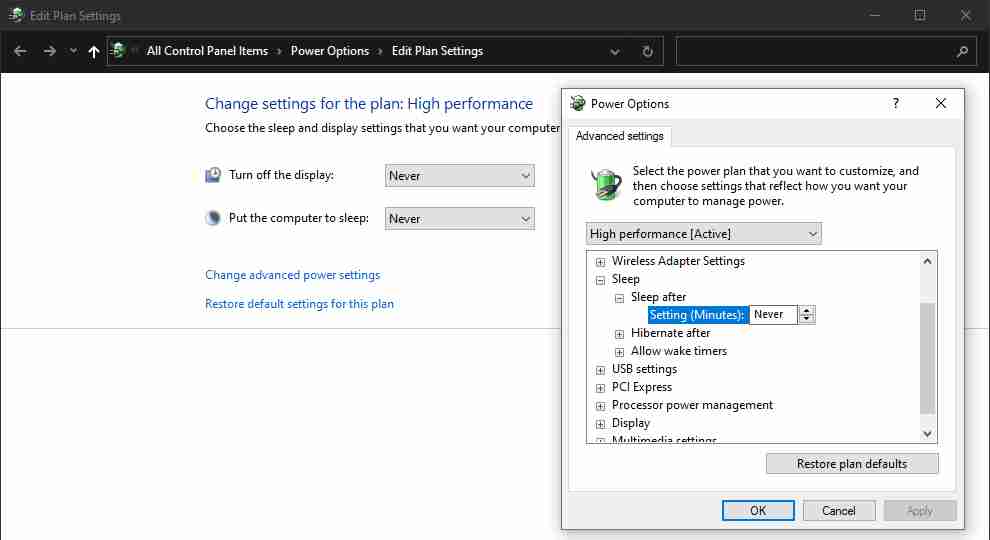Open Power Options breadcrumb
The image size is (990, 540).
coord(330,51)
